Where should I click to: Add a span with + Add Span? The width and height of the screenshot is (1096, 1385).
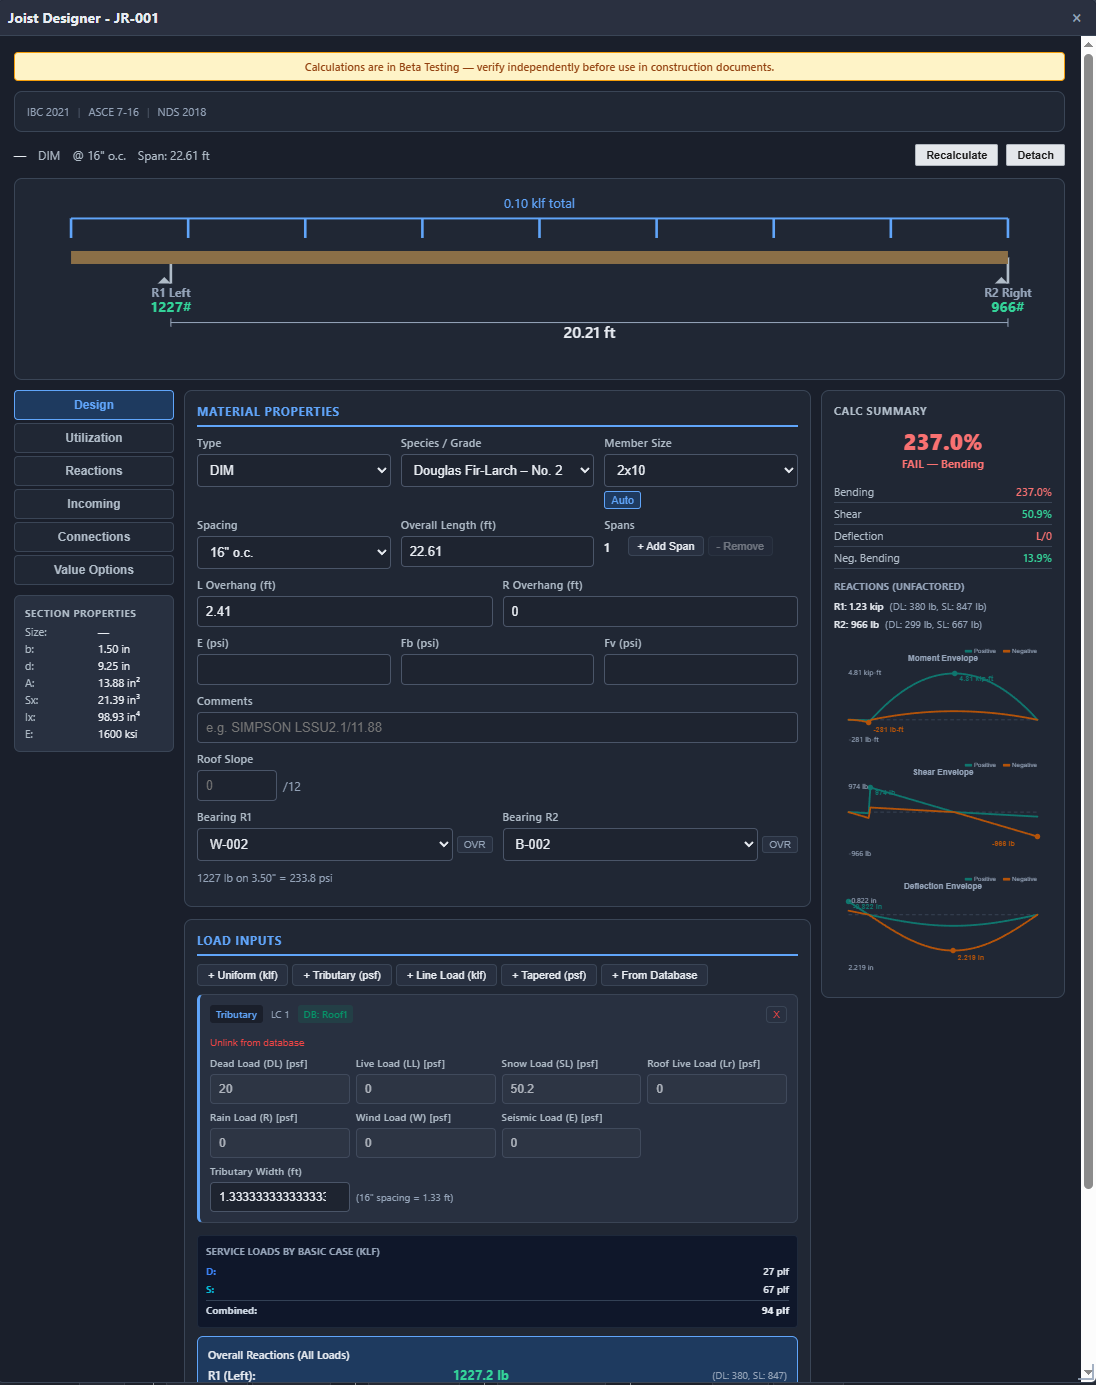(666, 546)
